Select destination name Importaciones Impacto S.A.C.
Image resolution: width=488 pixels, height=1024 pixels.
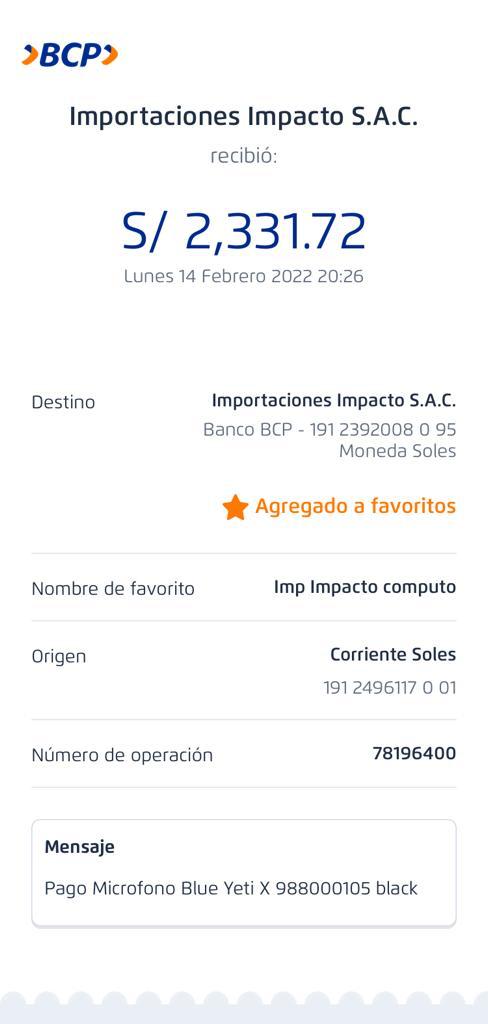click(334, 400)
